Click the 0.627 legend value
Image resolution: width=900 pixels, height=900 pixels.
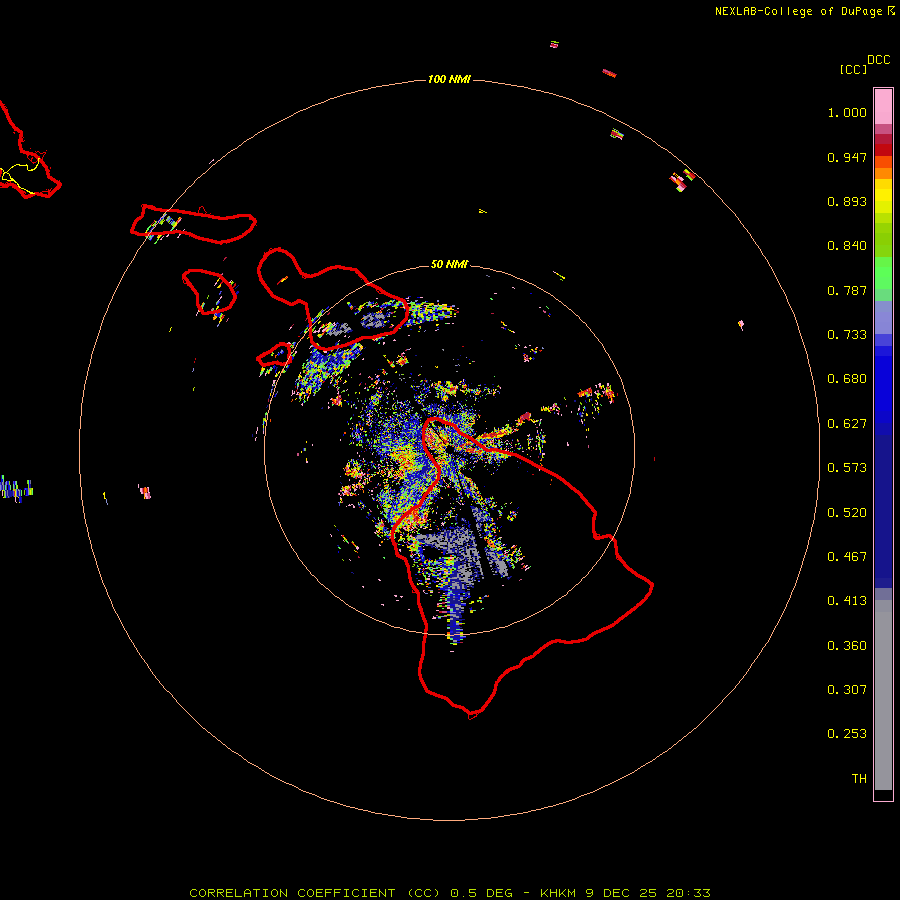pos(847,424)
